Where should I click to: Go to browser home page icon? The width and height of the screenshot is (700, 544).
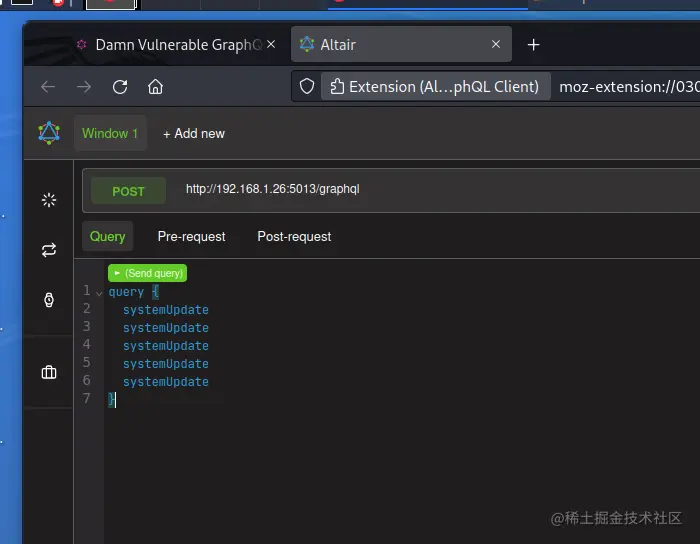click(x=155, y=87)
